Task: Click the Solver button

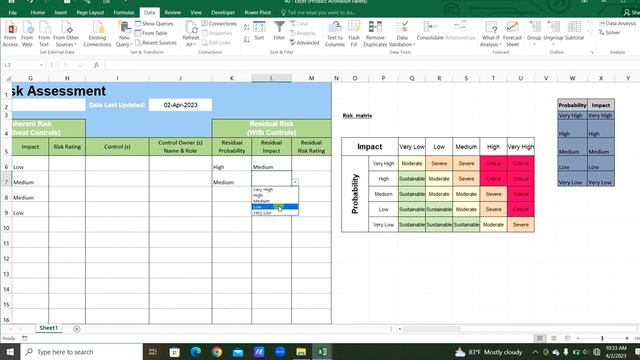Action: point(609,33)
